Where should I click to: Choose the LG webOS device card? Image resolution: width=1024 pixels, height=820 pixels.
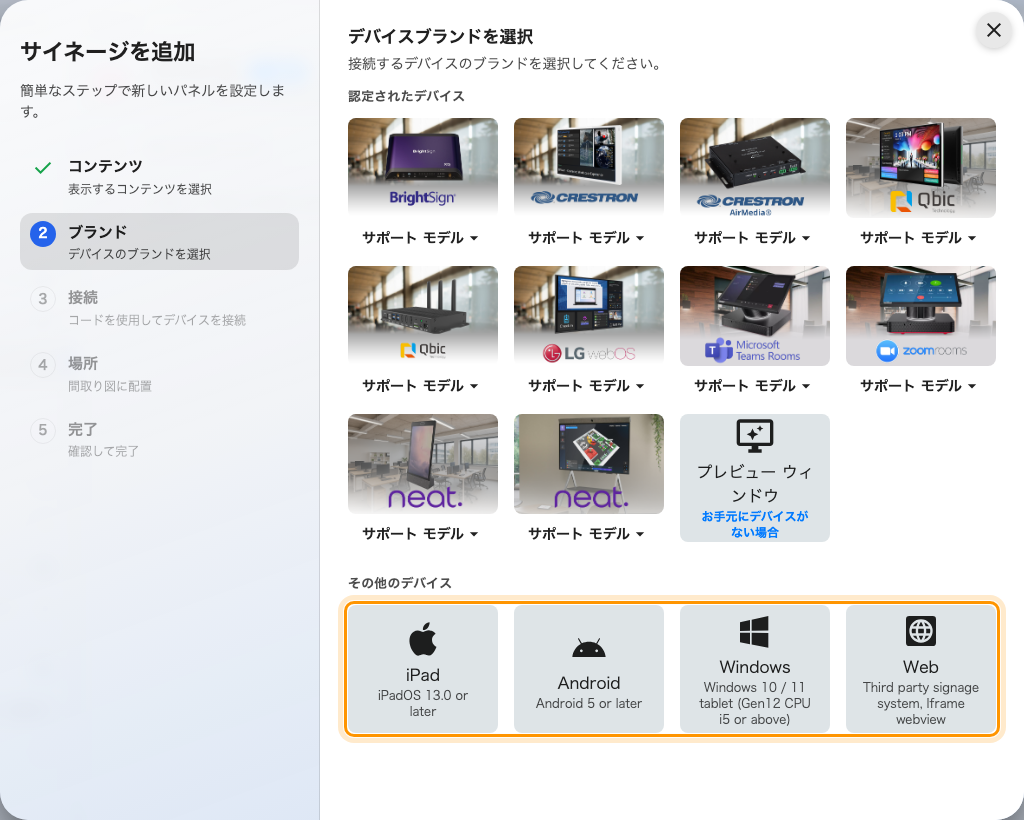tap(588, 316)
